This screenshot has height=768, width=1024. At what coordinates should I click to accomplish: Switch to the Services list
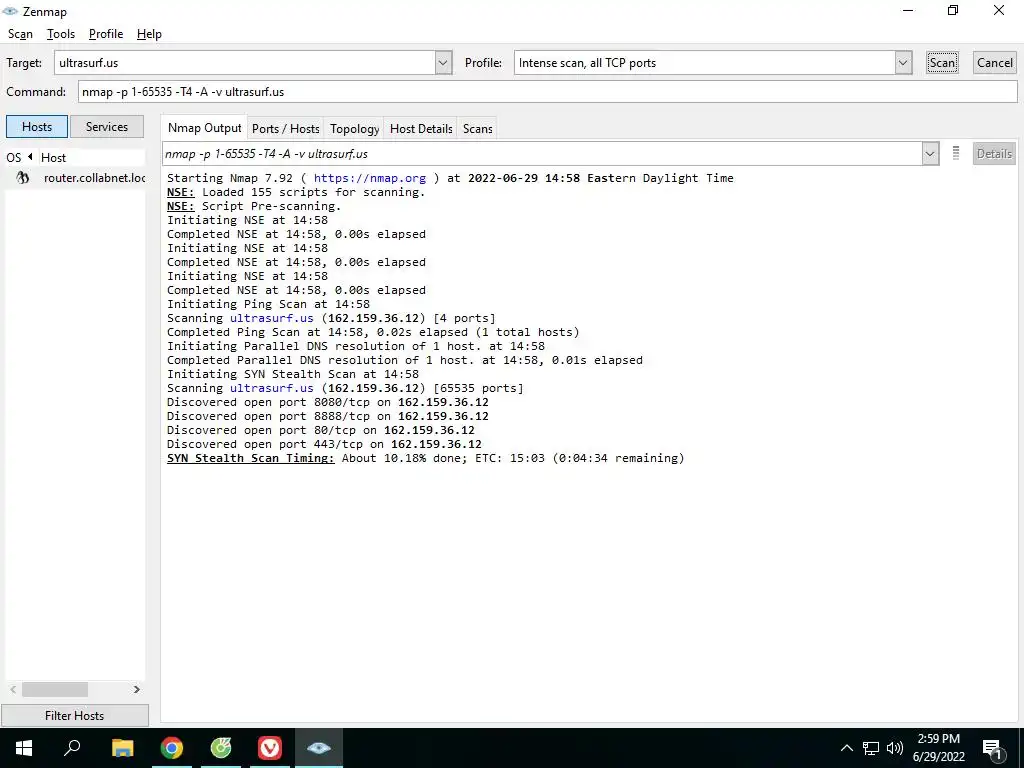pyautogui.click(x=106, y=127)
